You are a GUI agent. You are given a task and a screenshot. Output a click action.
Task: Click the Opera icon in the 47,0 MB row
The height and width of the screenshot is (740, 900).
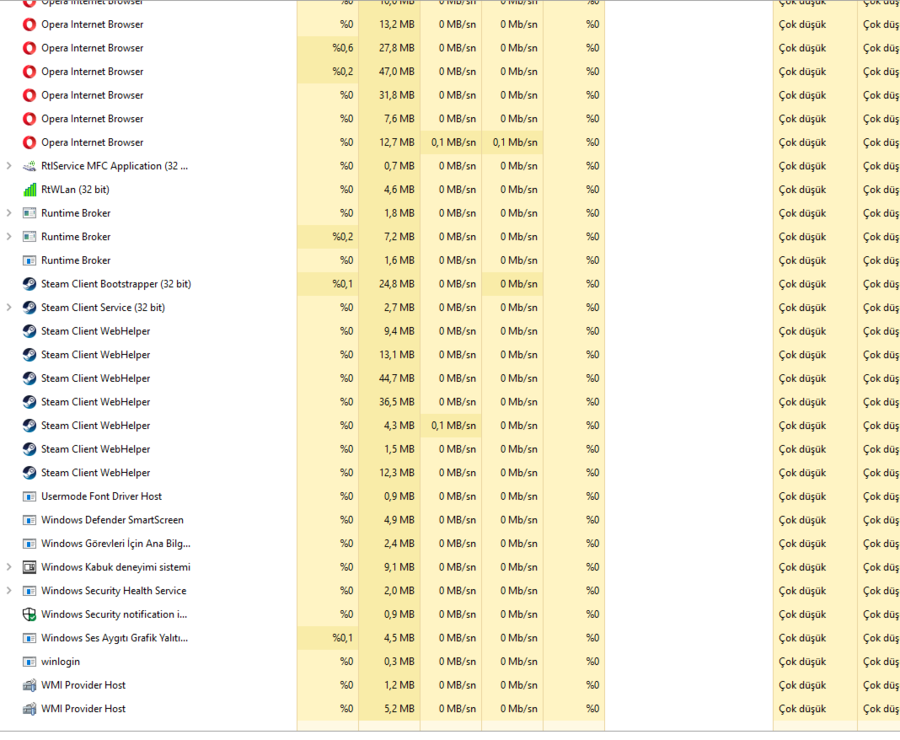tap(29, 72)
